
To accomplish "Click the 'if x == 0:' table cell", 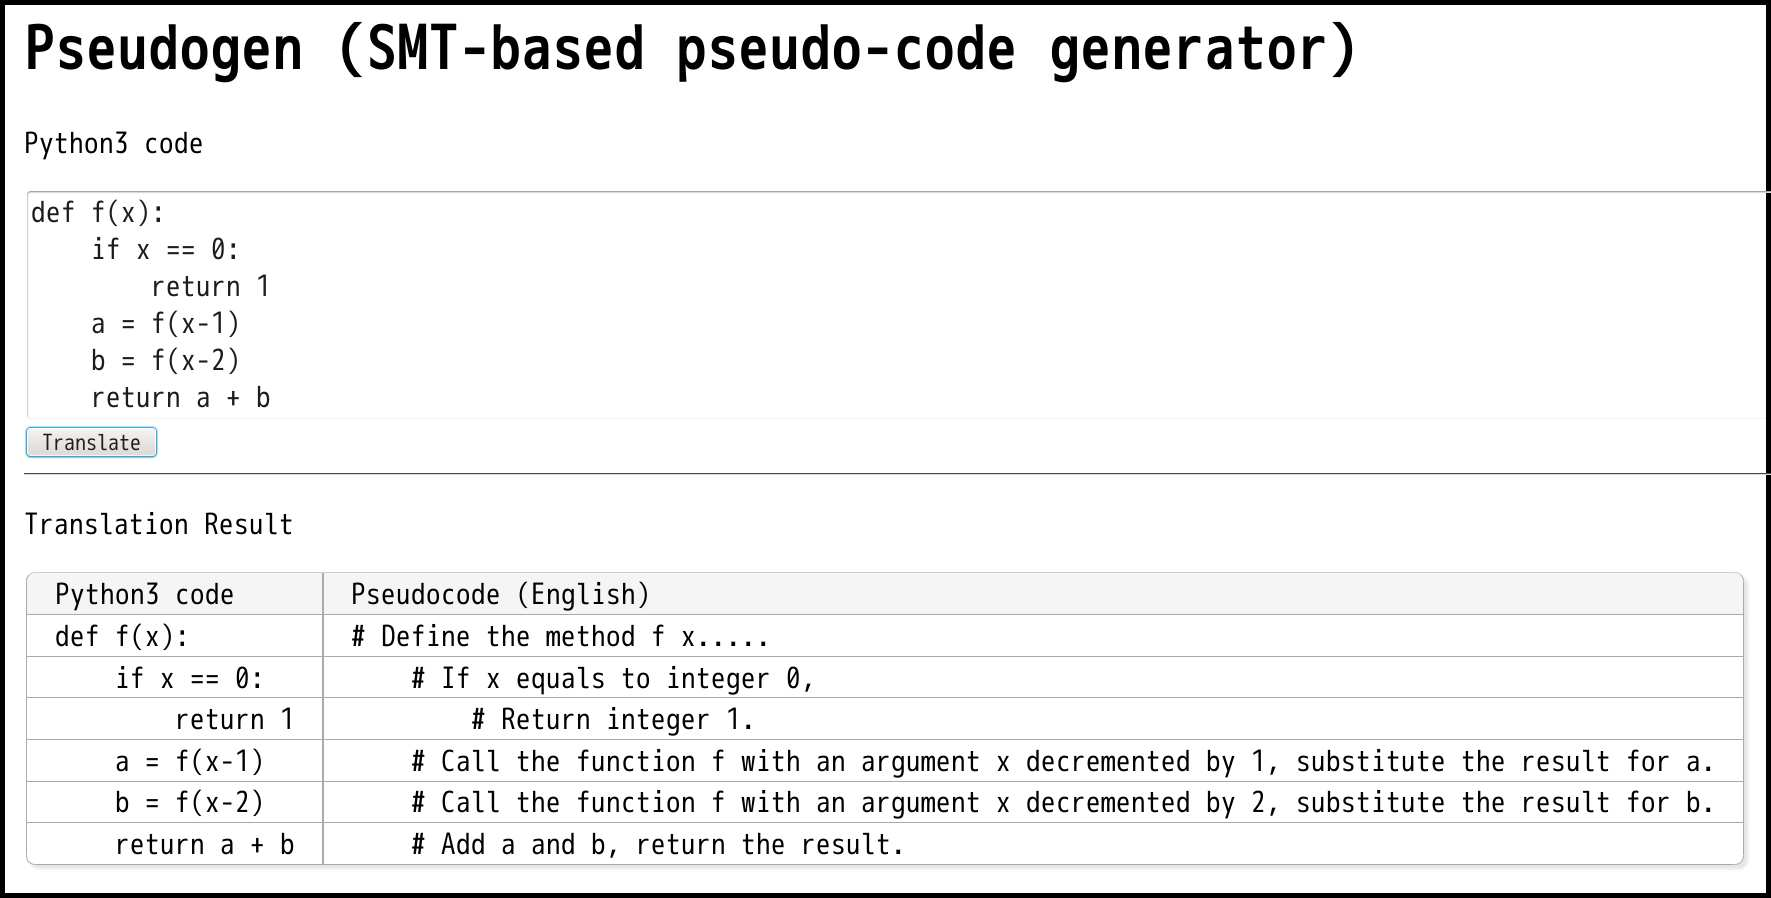I will (x=189, y=679).
